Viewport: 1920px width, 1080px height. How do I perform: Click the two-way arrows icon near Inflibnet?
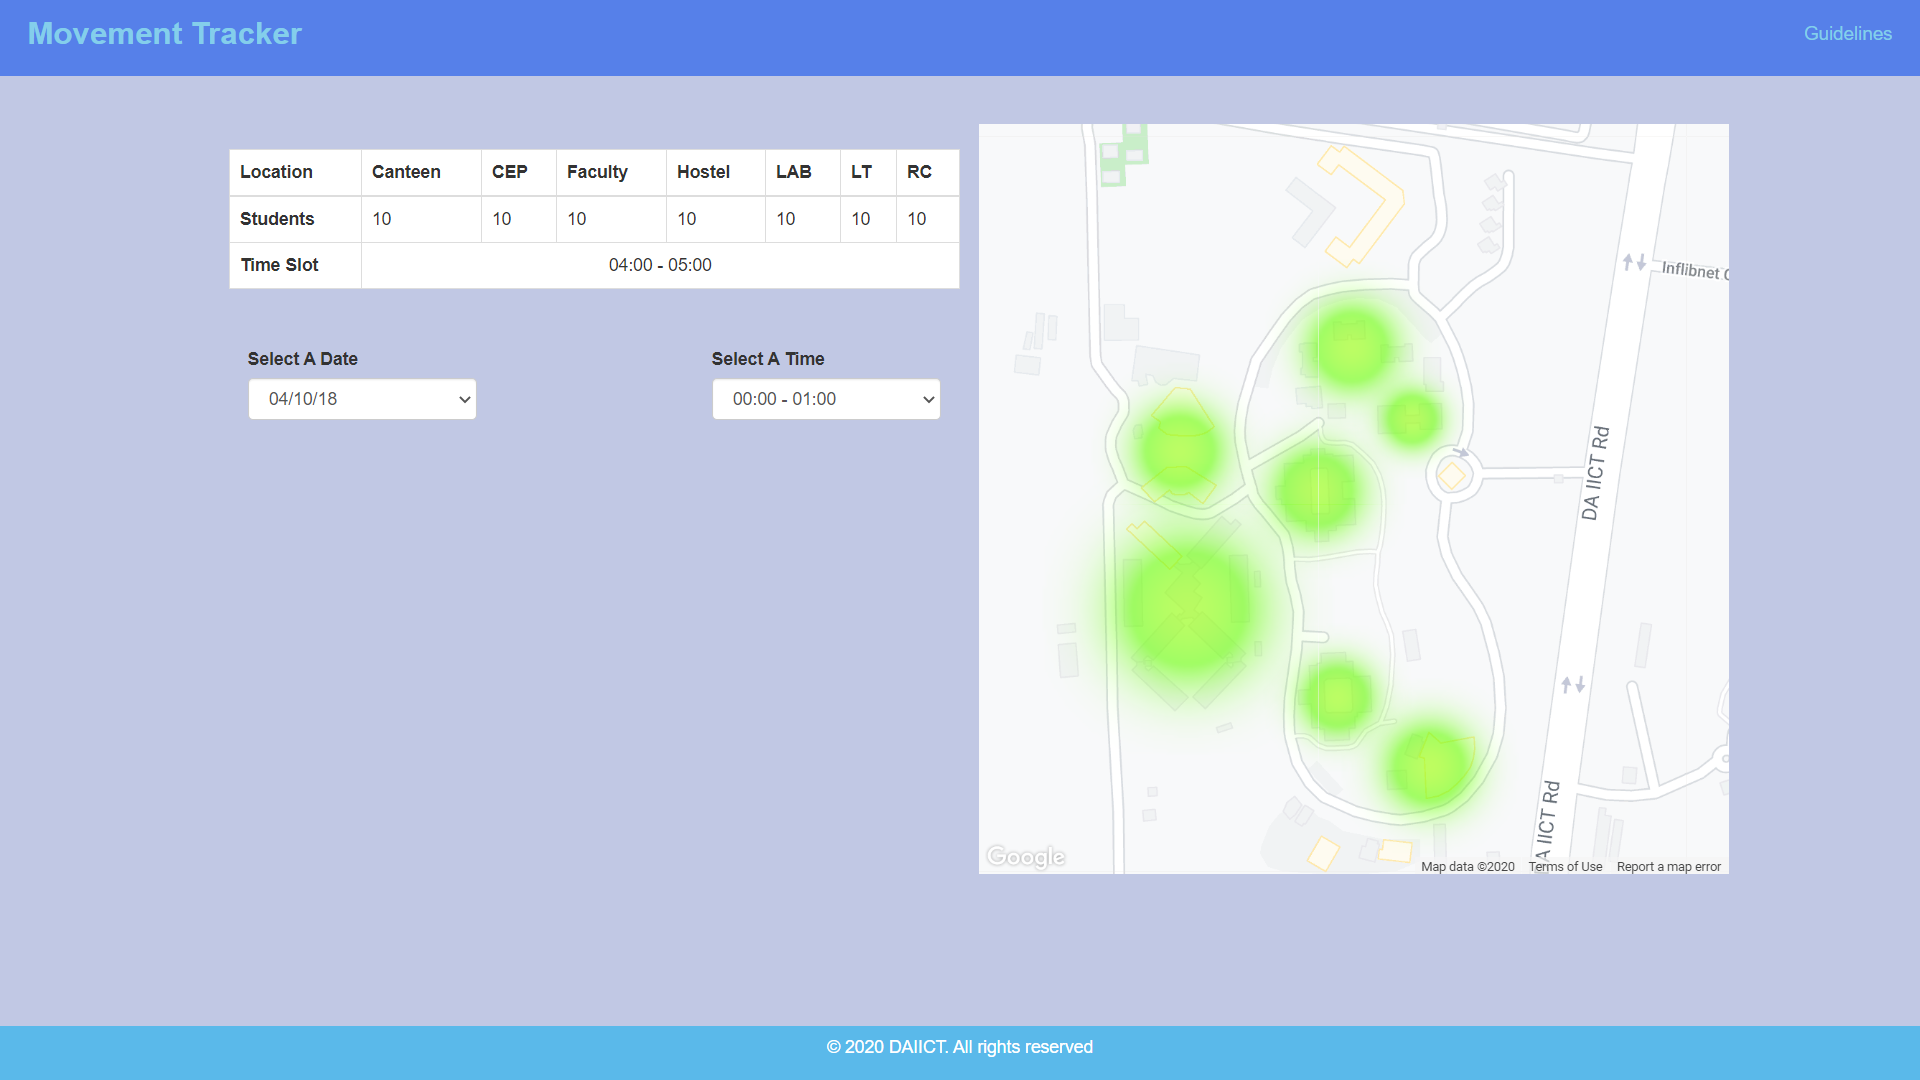(1634, 262)
